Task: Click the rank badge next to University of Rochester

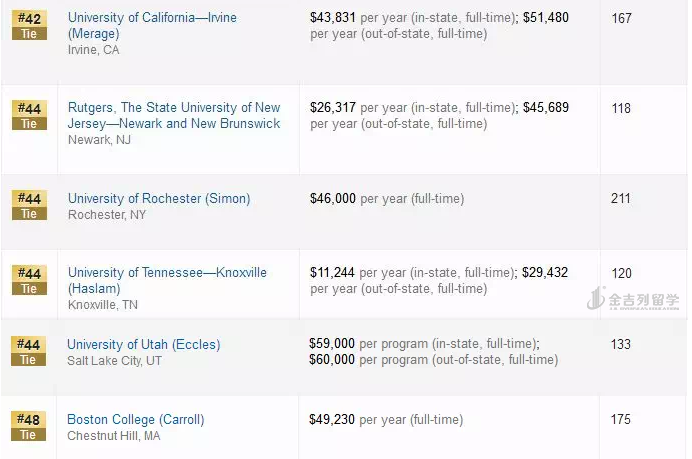Action: tap(29, 206)
